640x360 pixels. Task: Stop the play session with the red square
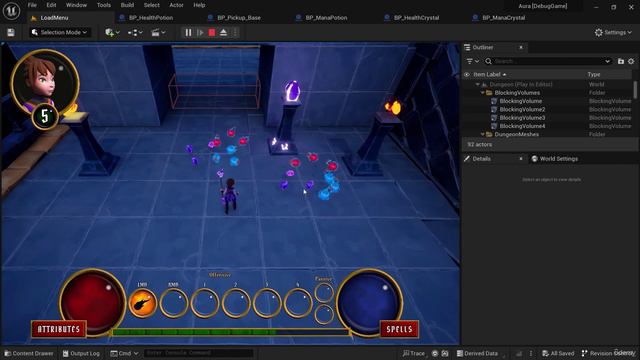coord(212,33)
